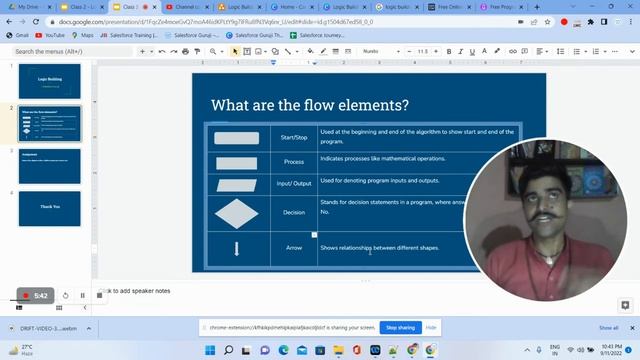Select the Logic Building slide thumbnail
The height and width of the screenshot is (360, 640).
tap(49, 81)
